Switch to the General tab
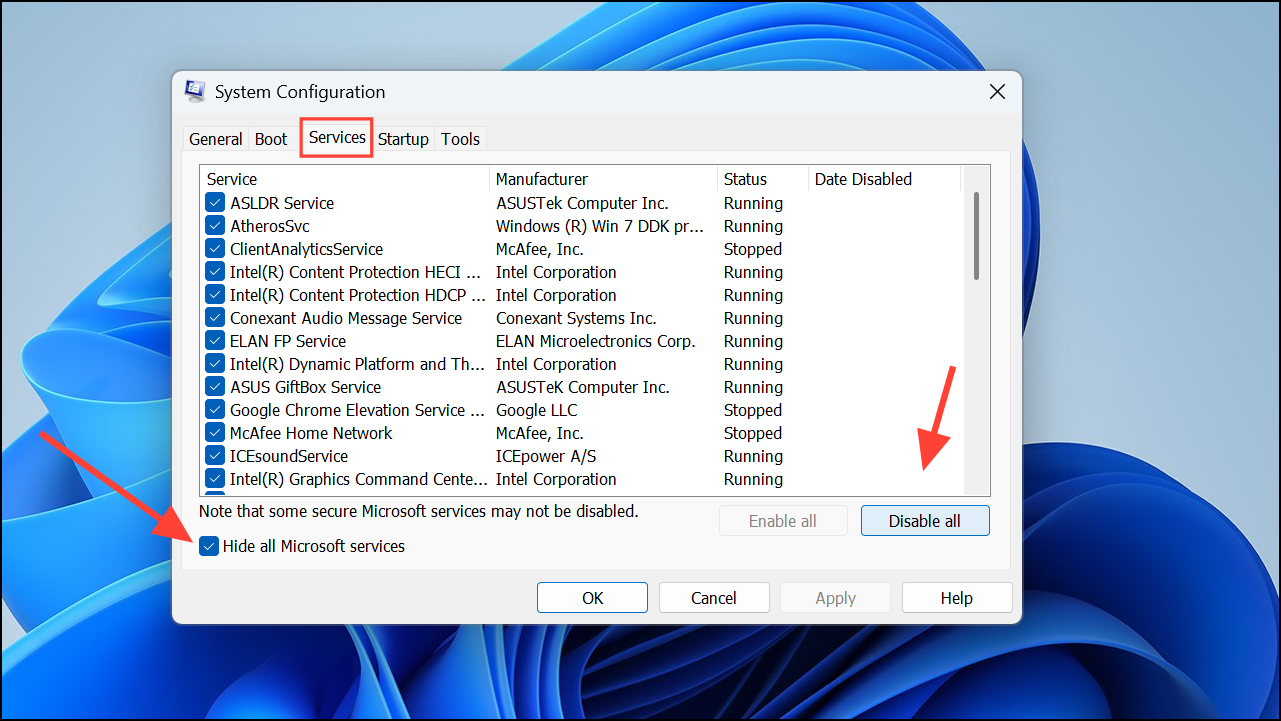Image resolution: width=1281 pixels, height=721 pixels. [215, 139]
